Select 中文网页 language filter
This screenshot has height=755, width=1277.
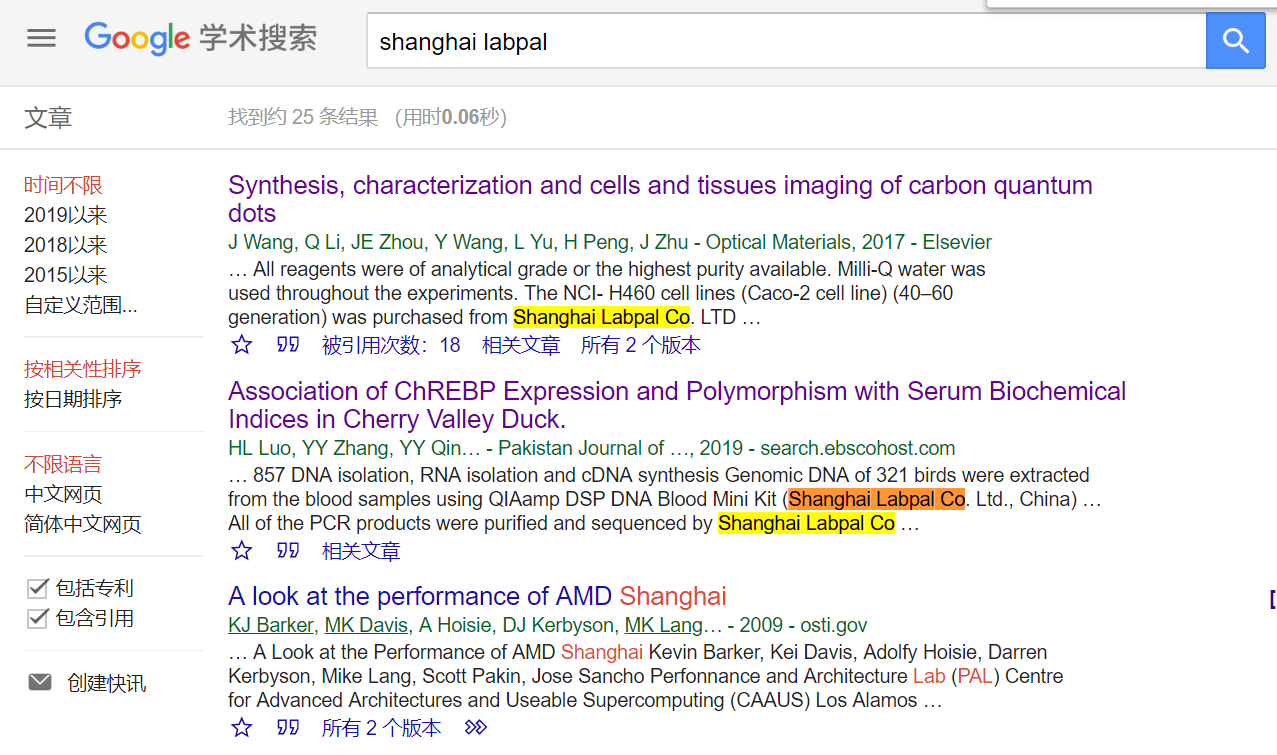coord(63,494)
